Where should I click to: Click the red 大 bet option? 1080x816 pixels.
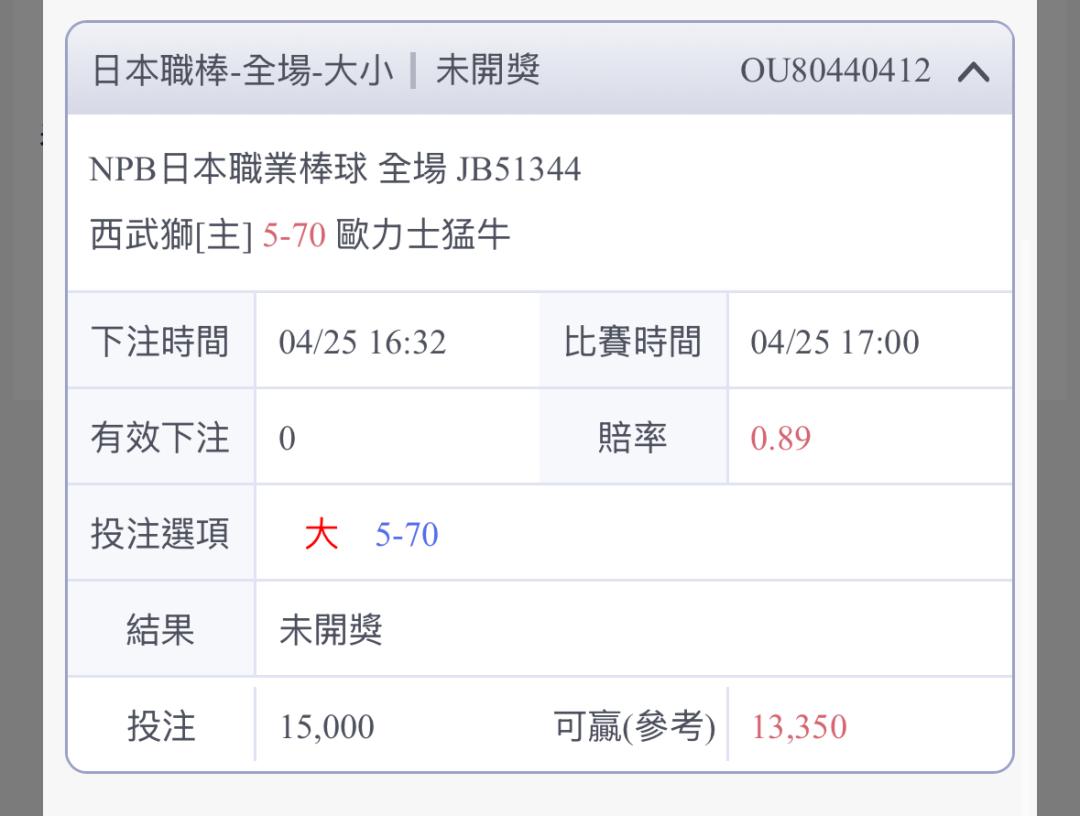coord(321,534)
